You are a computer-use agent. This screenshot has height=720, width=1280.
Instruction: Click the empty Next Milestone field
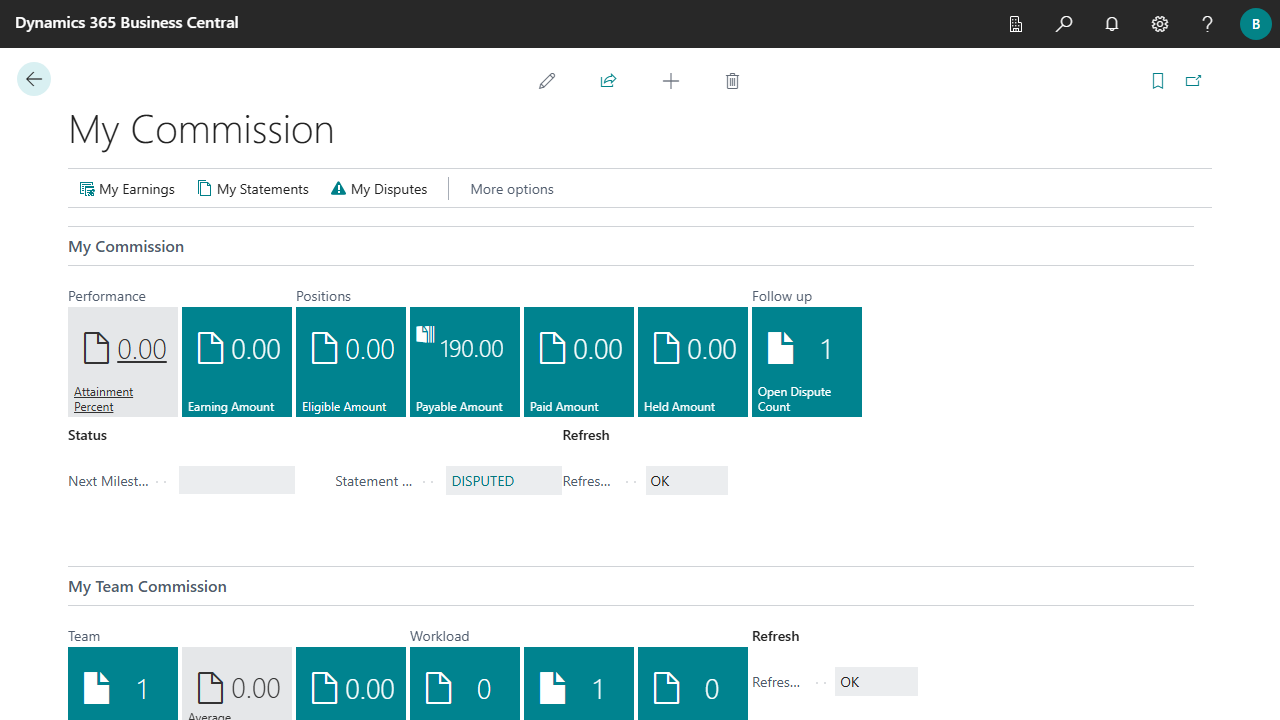point(237,480)
